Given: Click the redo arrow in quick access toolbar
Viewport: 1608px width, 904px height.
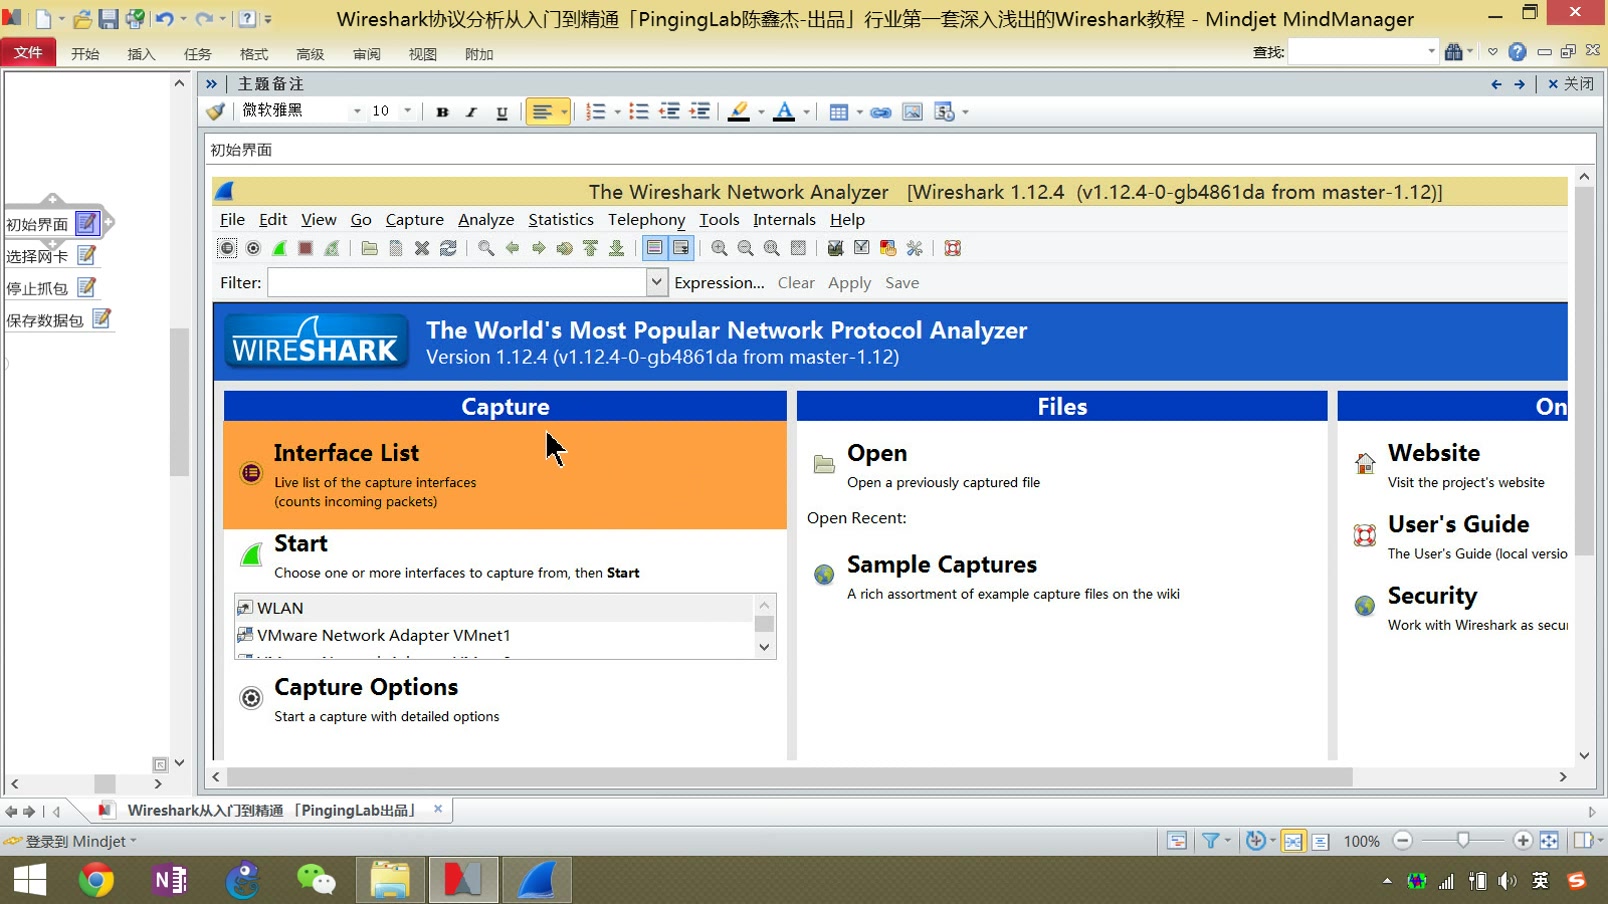Looking at the screenshot, I should pos(204,18).
